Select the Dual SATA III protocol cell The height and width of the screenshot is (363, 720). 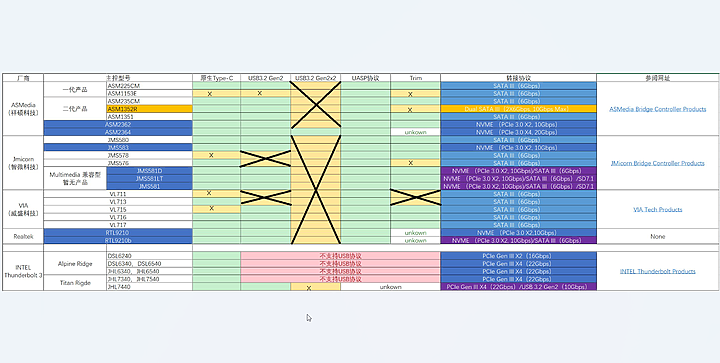point(518,109)
